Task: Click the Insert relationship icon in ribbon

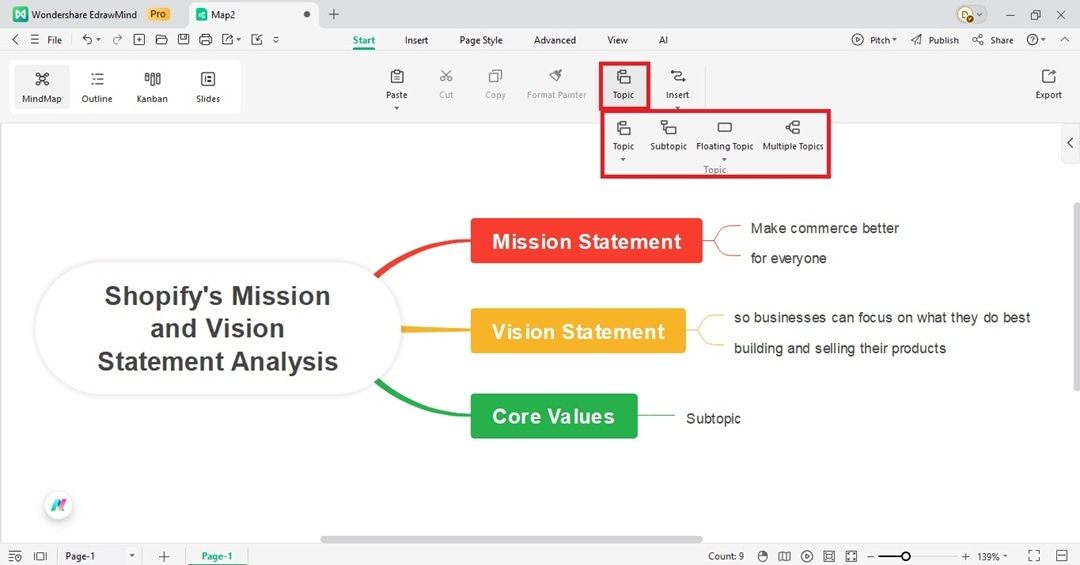Action: 678,76
